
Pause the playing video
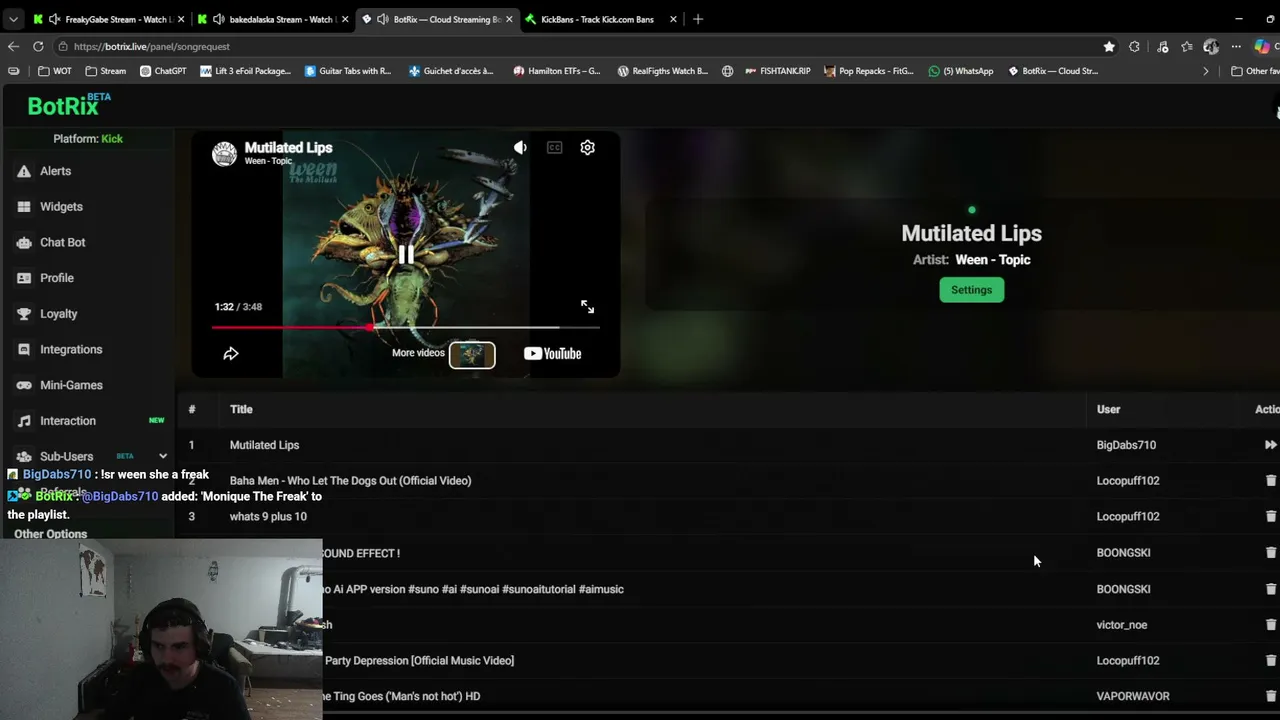(406, 255)
